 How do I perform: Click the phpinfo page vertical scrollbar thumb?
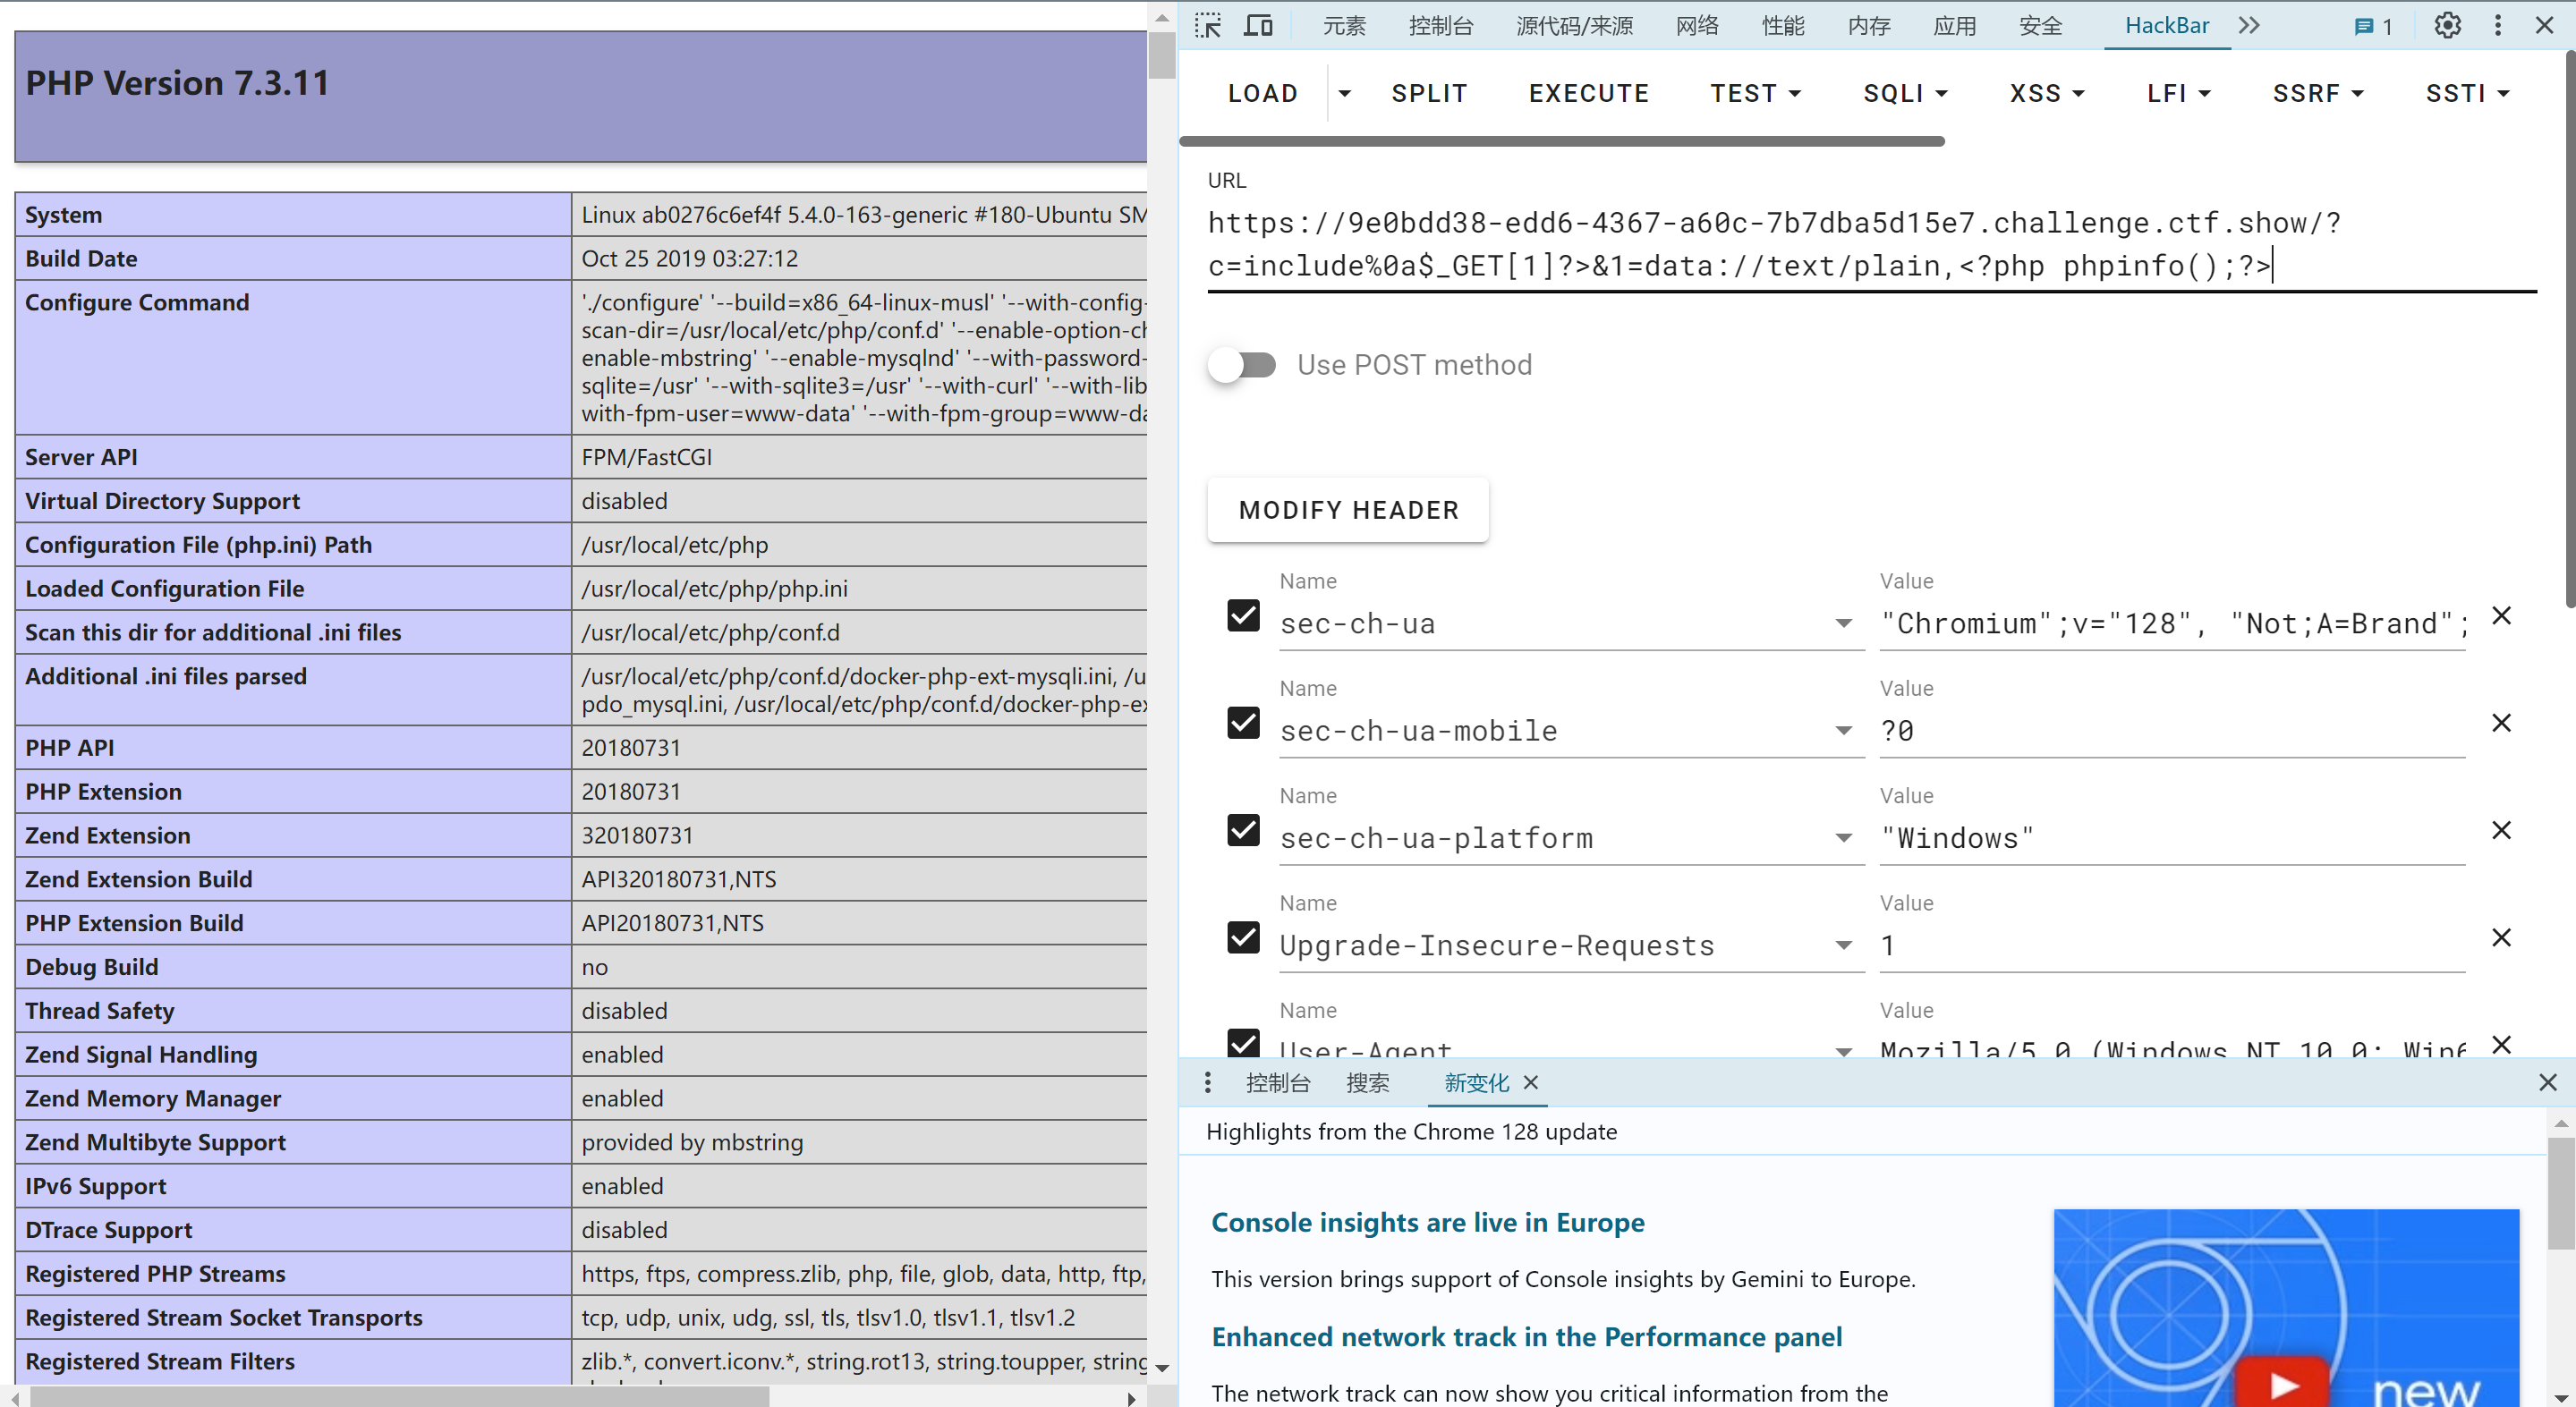coord(1161,55)
